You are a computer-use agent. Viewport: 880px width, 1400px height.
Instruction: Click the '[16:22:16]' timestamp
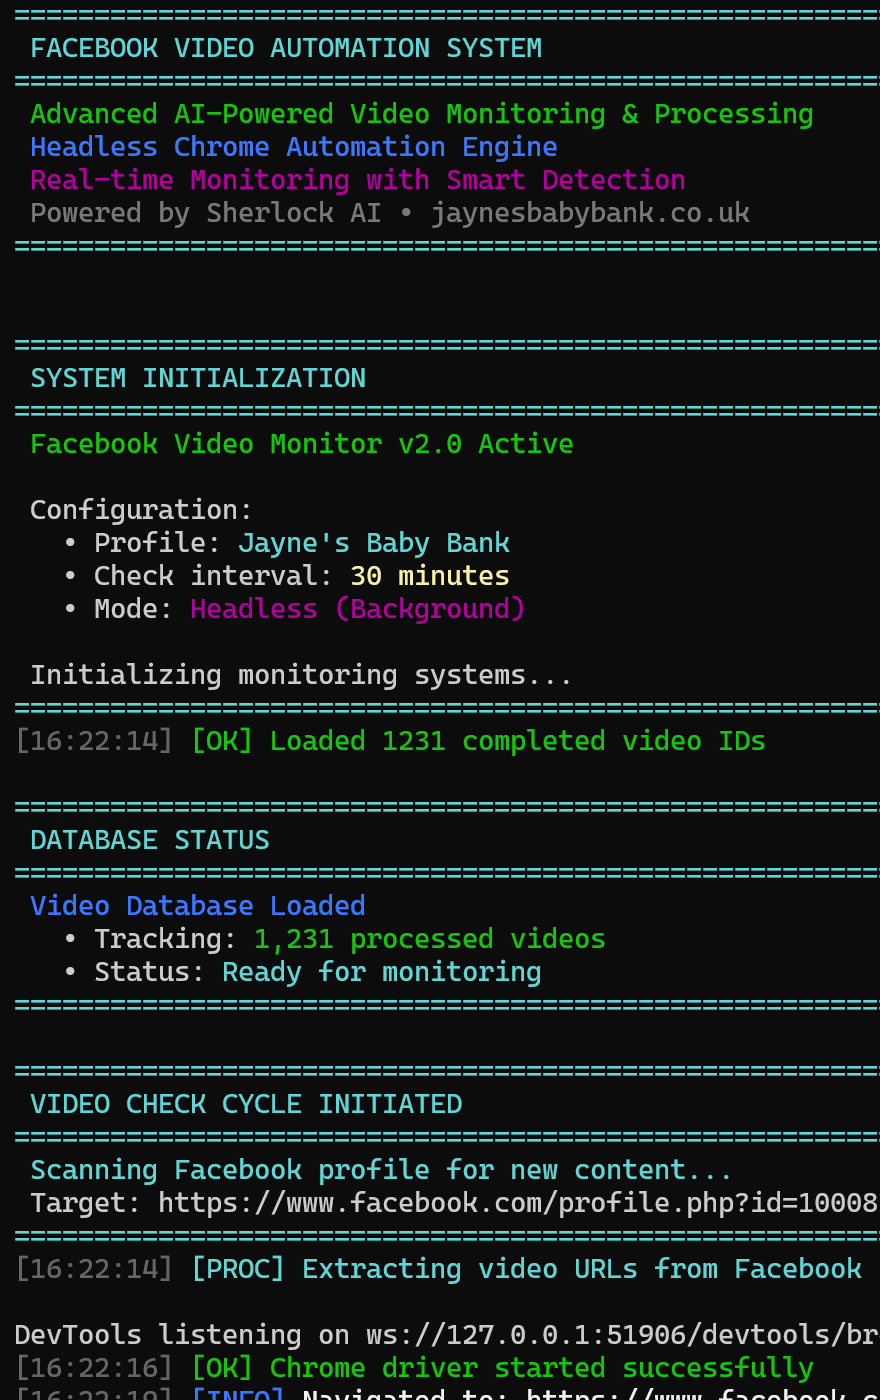pos(94,1368)
